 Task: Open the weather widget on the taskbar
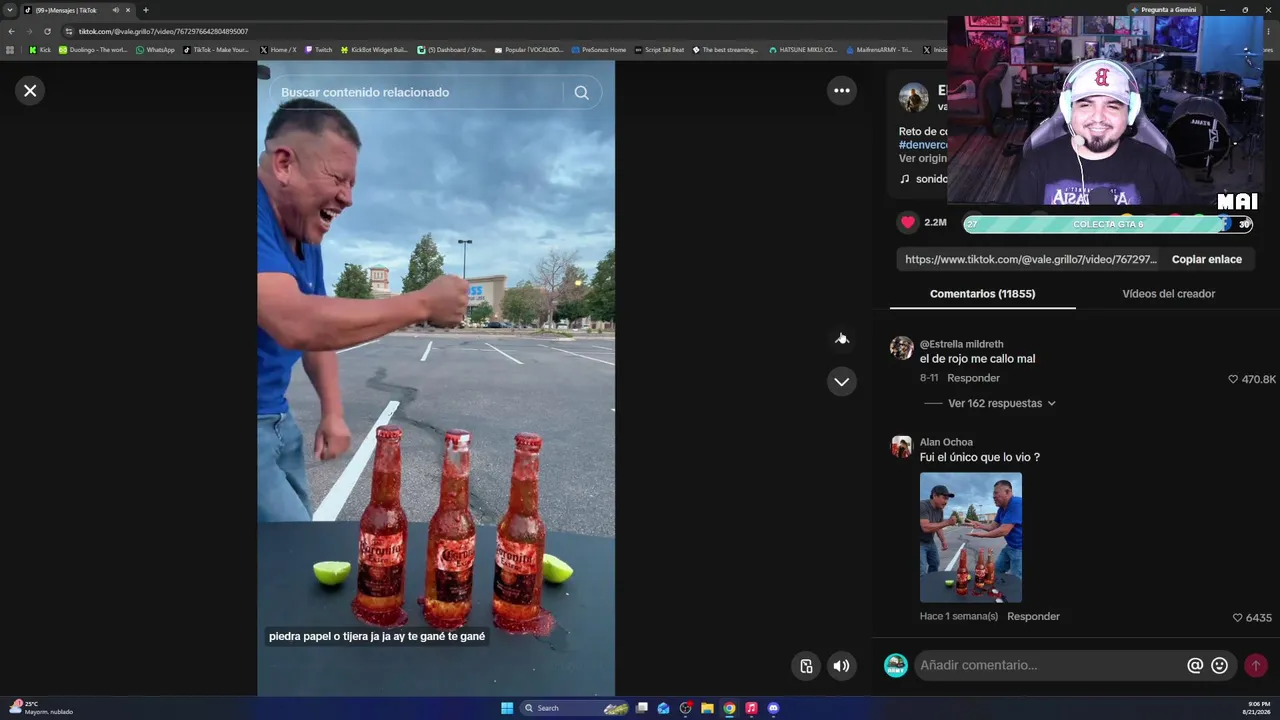tap(40, 708)
